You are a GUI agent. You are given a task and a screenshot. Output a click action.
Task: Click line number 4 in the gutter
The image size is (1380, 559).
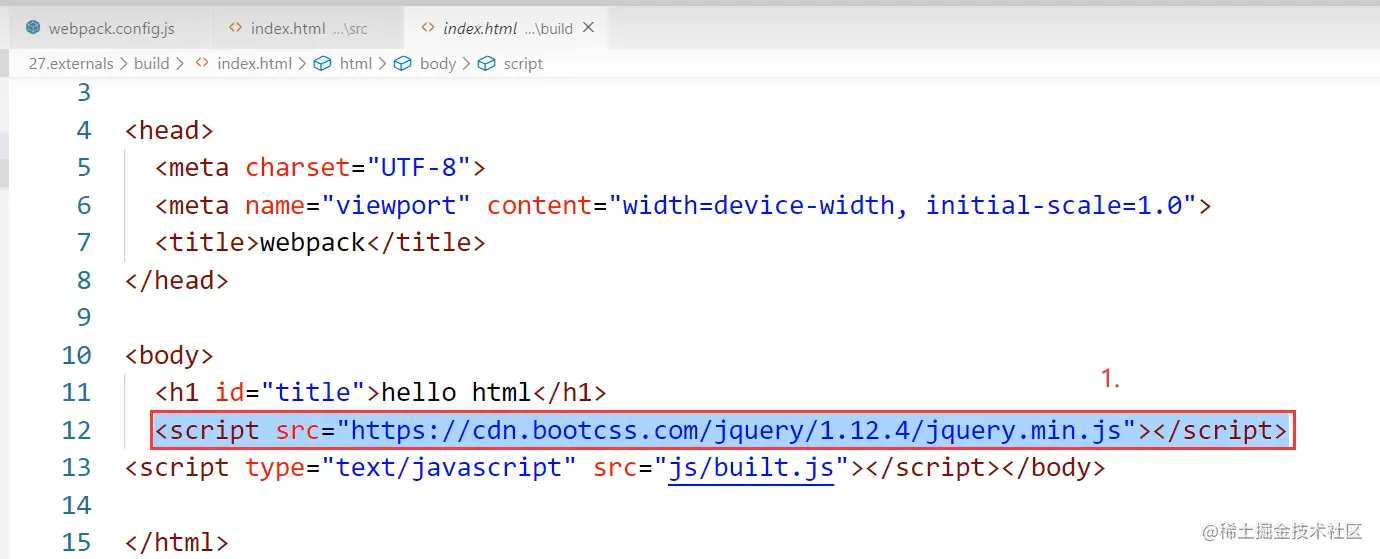coord(83,130)
